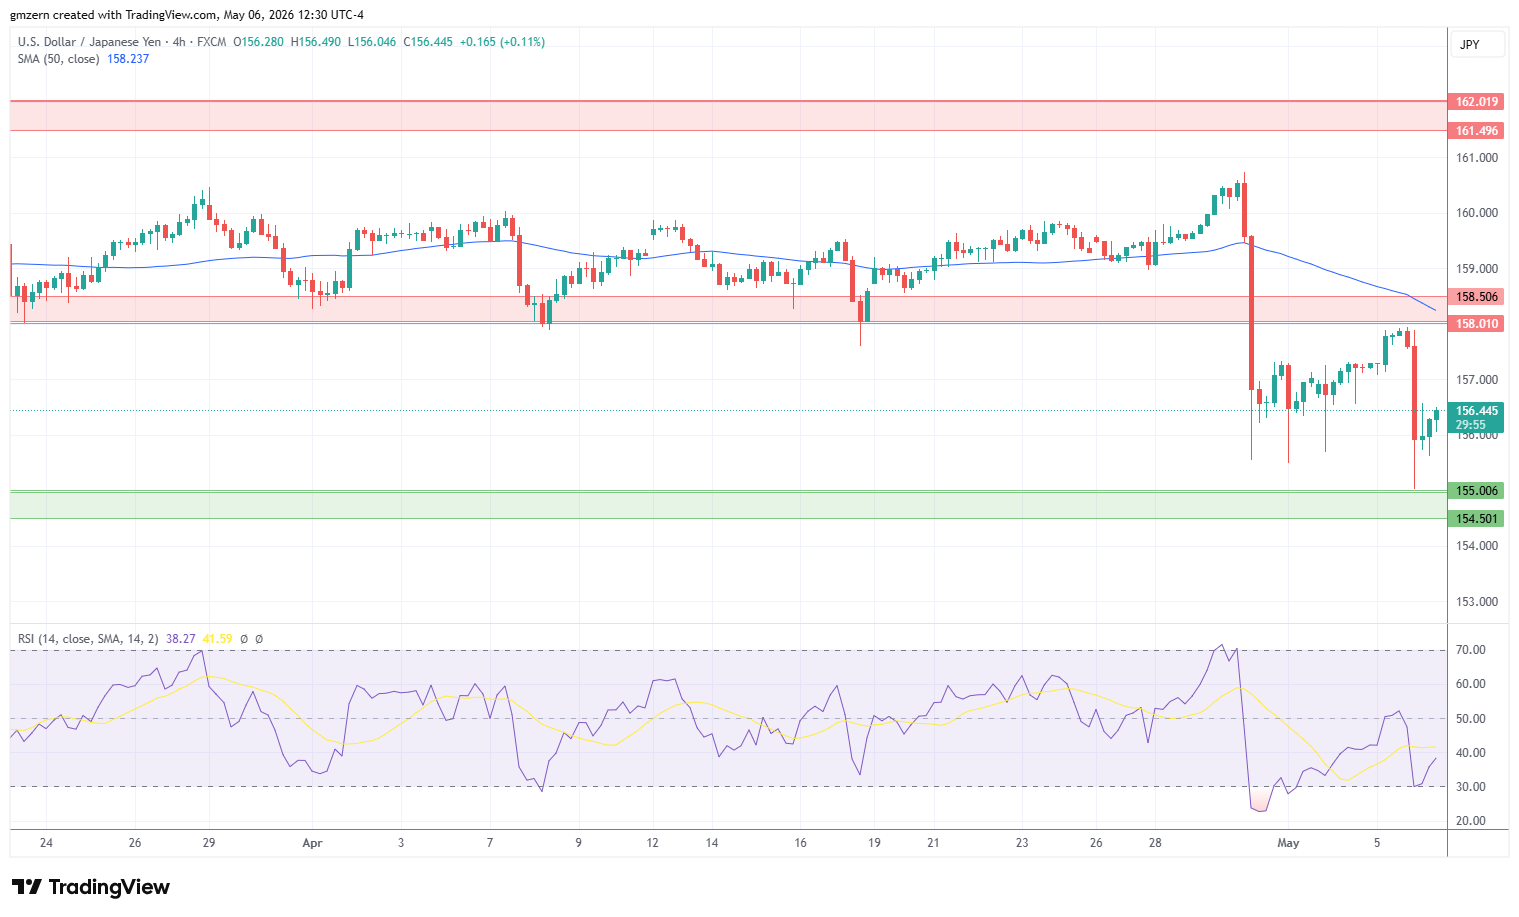Click the RSI moving average value 41.59
The width and height of the screenshot is (1519, 917).
[217, 639]
